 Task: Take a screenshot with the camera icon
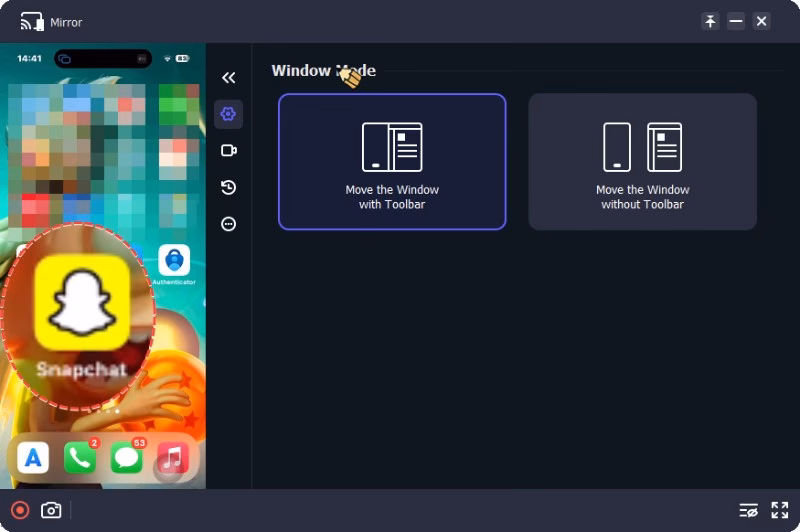(x=51, y=510)
